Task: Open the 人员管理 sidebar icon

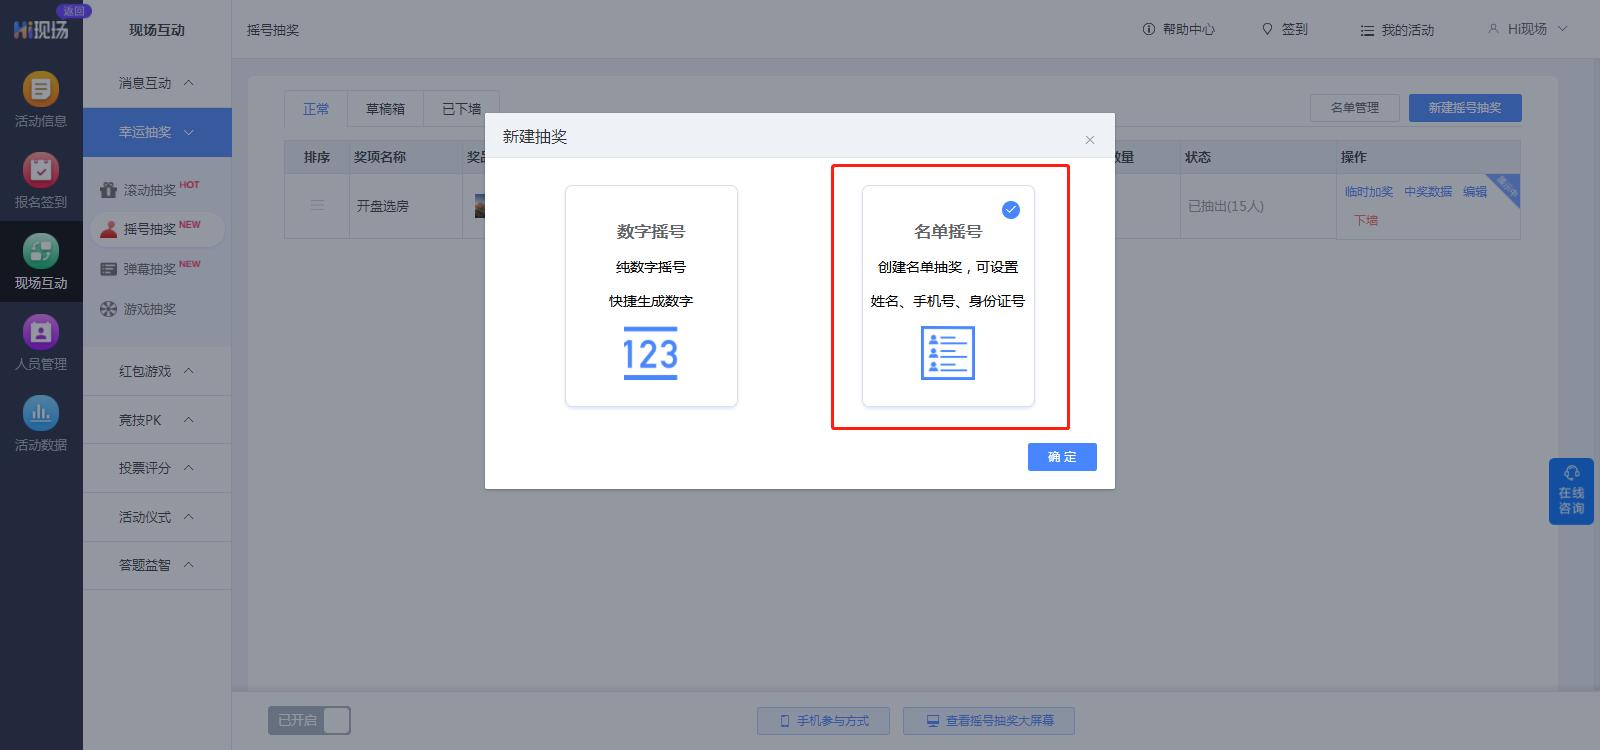Action: 41,343
